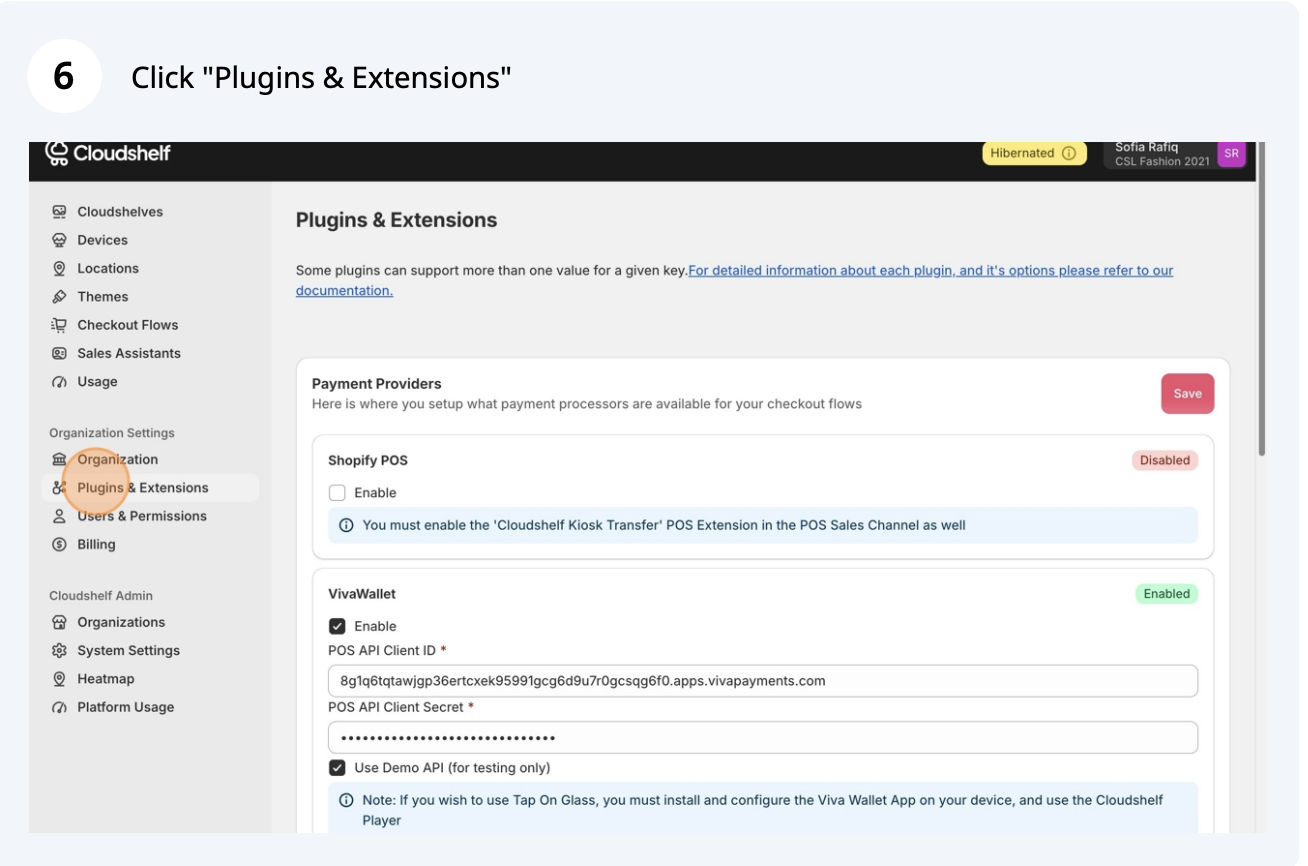Screen dimensions: 1308x866
Task: Open the Sofia Rafiq account menu
Action: tap(1175, 154)
